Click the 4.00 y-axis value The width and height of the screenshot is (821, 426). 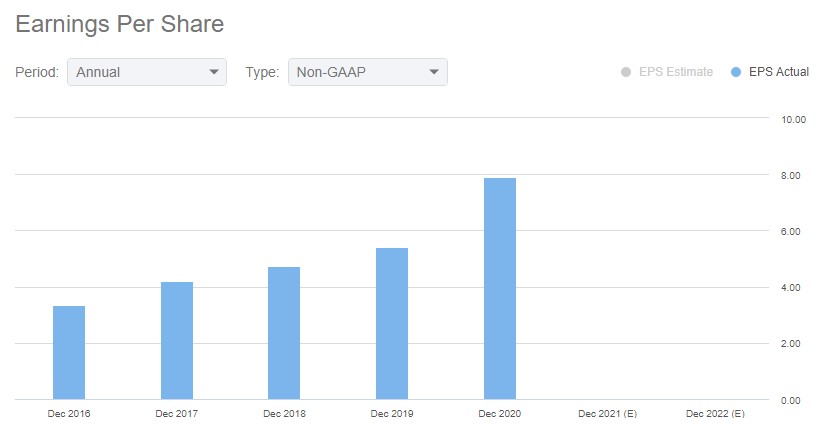pos(791,288)
